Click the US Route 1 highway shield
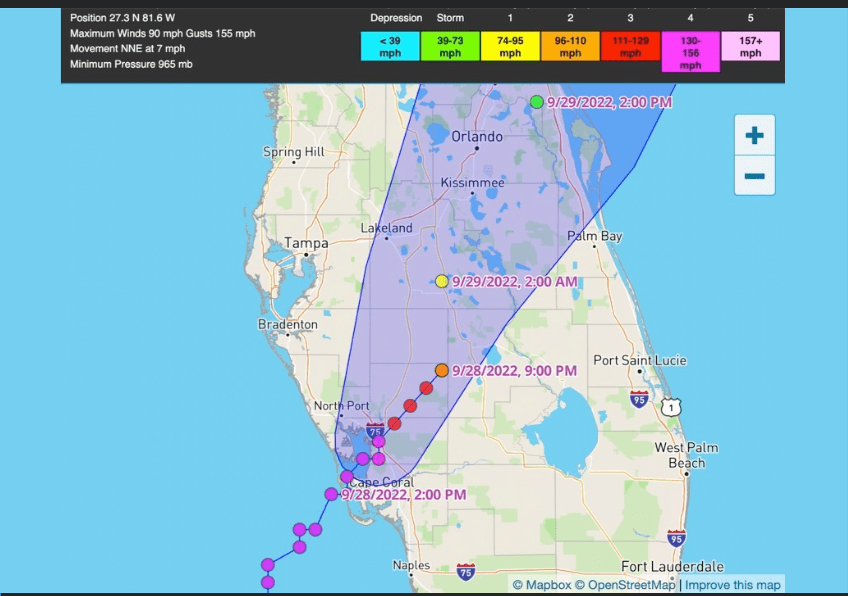The height and width of the screenshot is (596, 848). [x=669, y=406]
